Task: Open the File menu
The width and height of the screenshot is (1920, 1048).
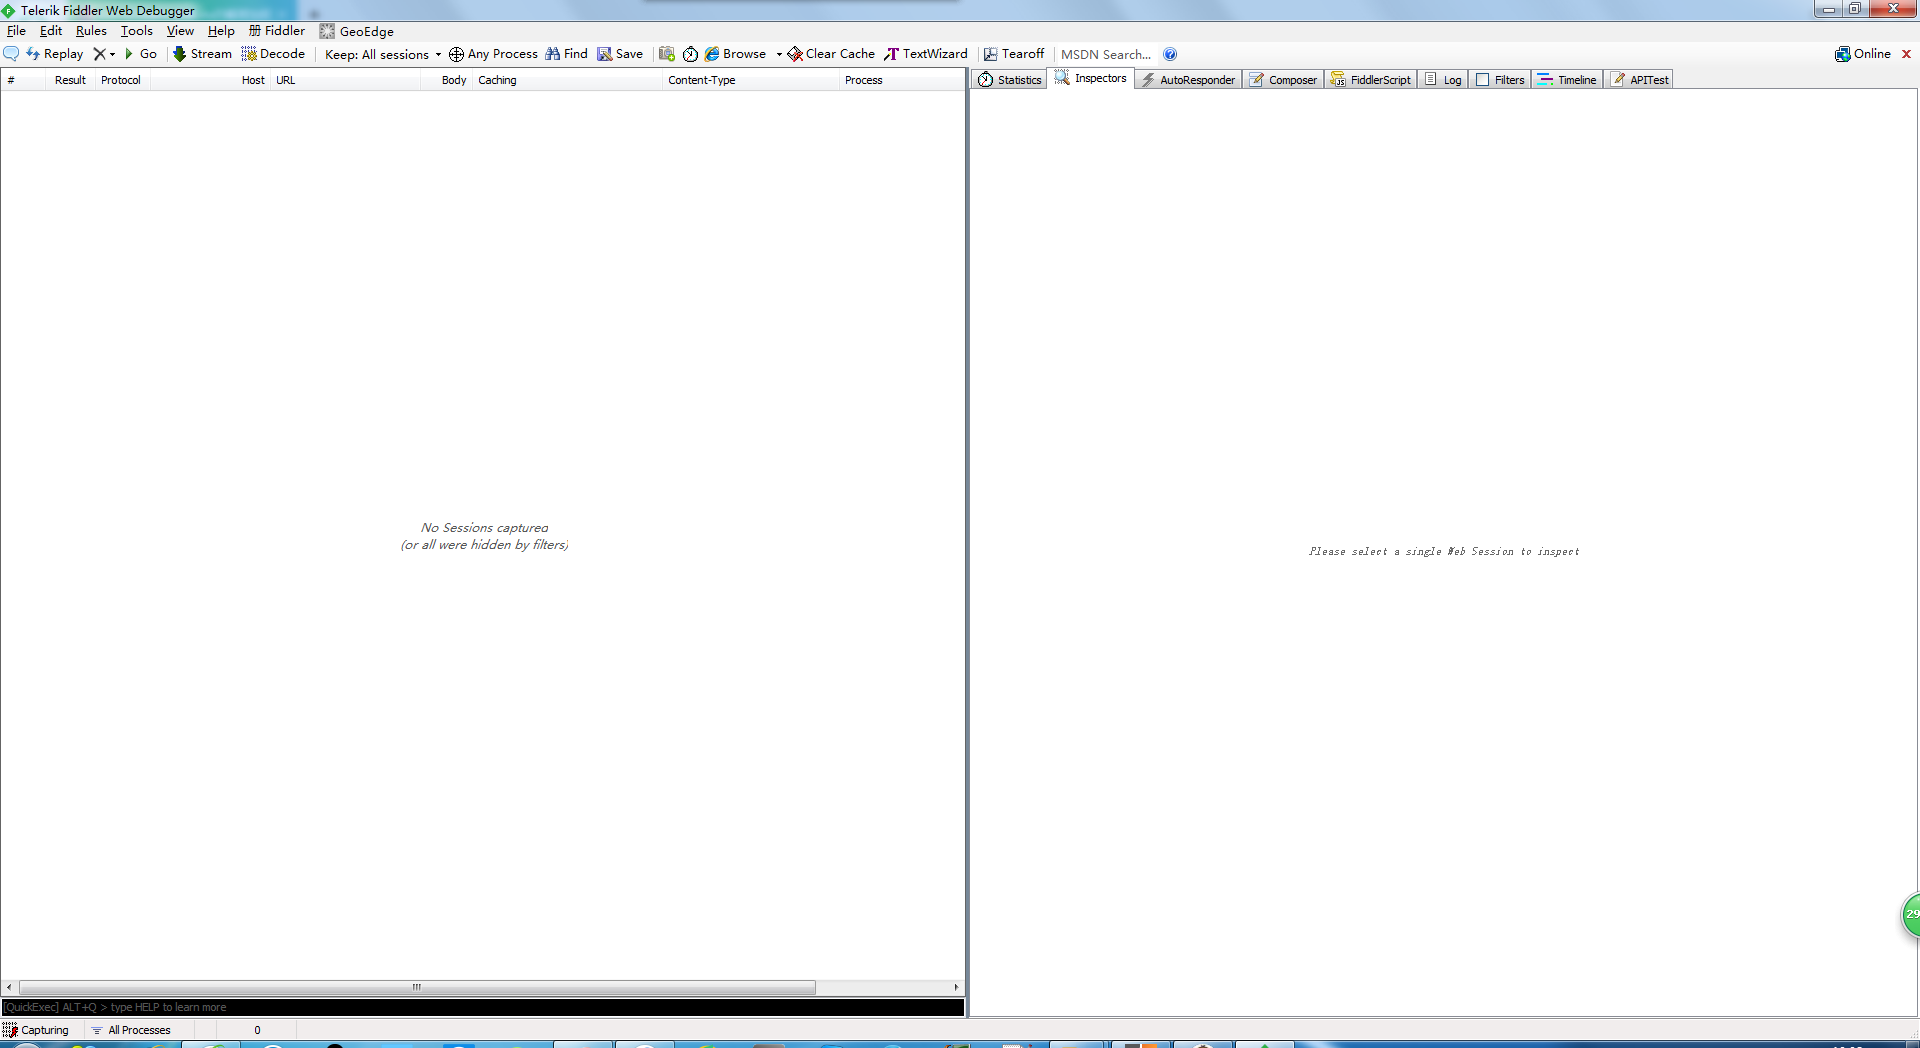Action: point(16,31)
